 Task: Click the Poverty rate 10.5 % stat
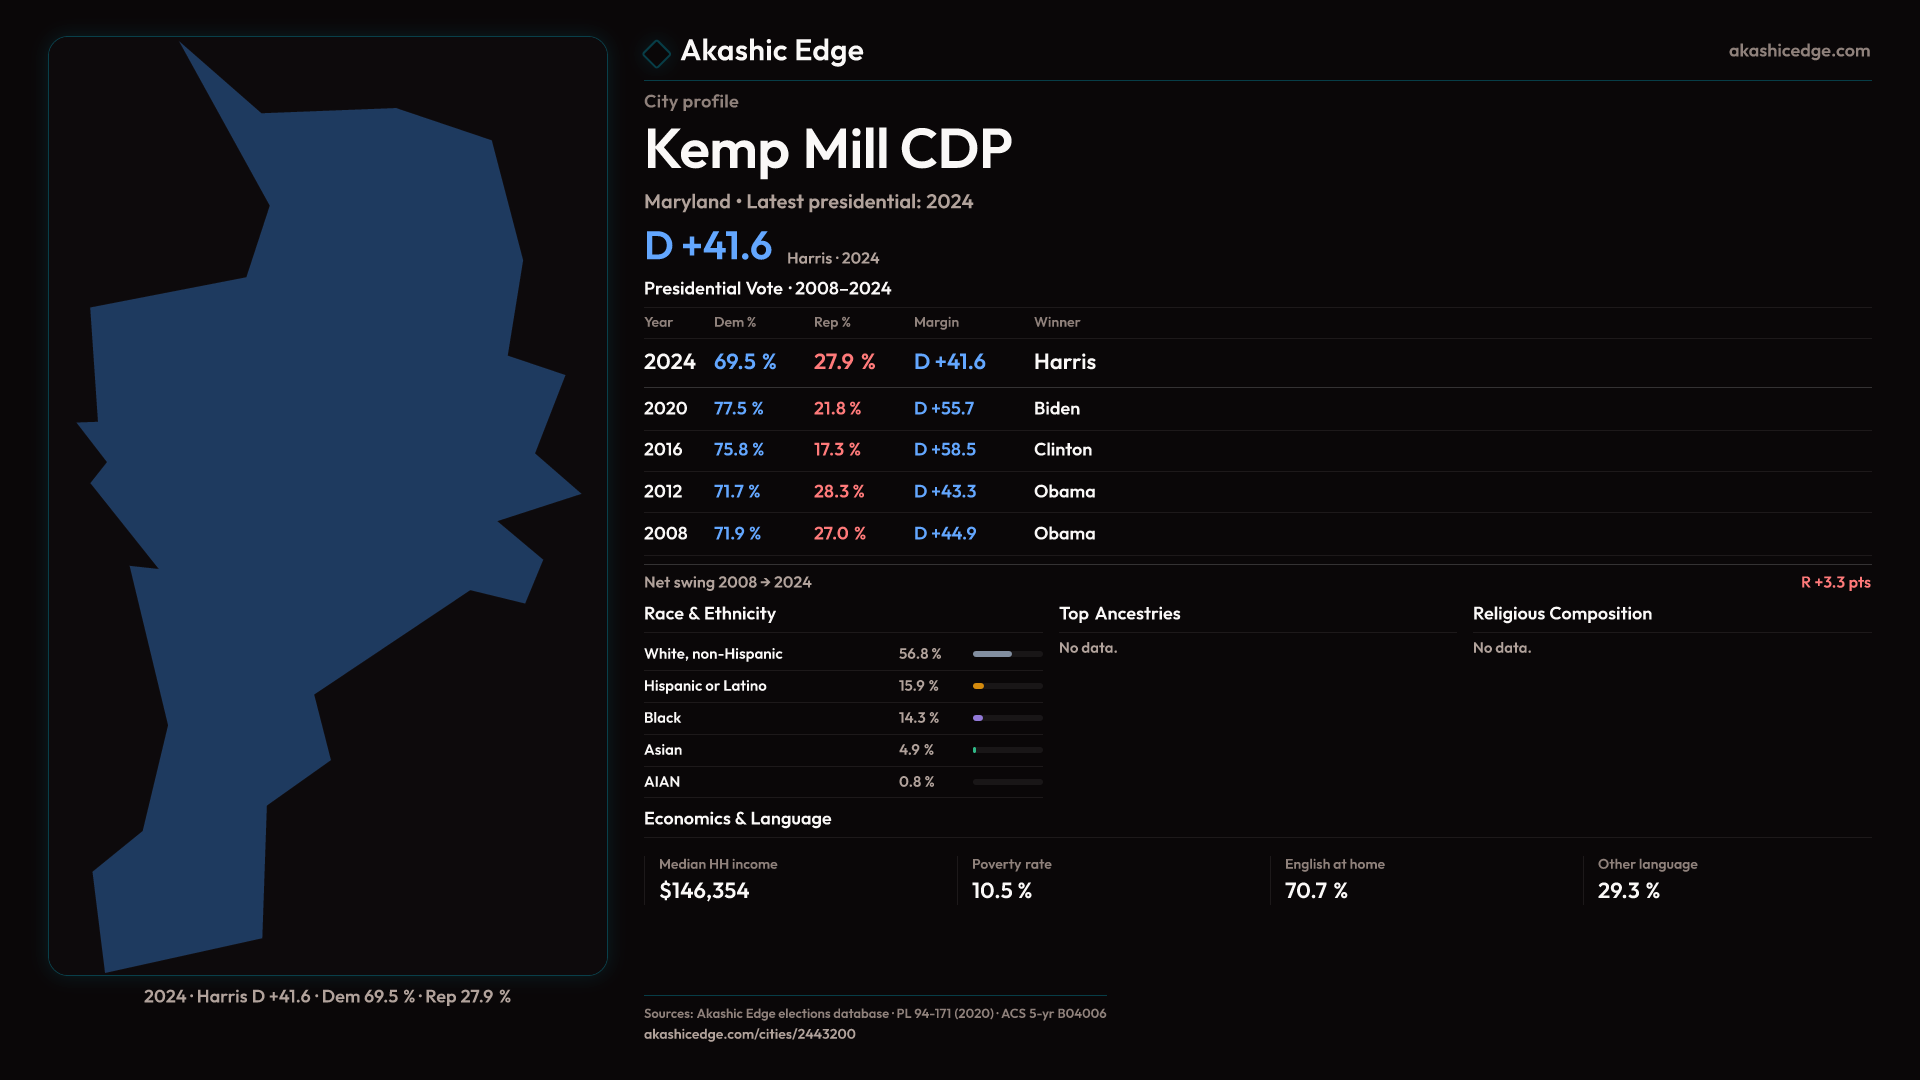[x=1001, y=891]
